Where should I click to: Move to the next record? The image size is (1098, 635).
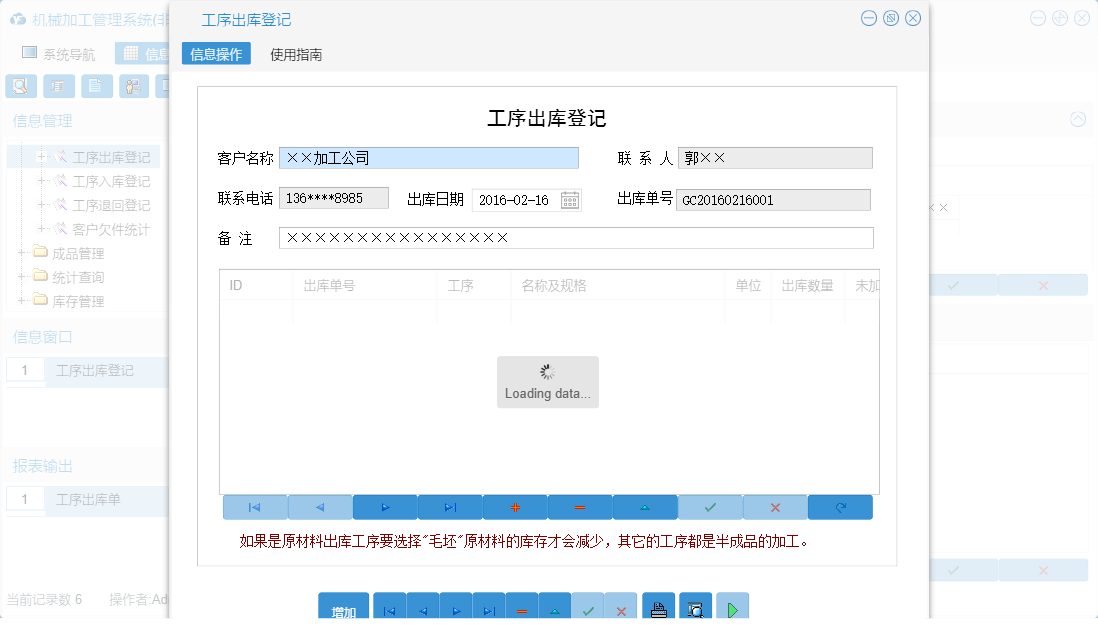click(x=385, y=507)
